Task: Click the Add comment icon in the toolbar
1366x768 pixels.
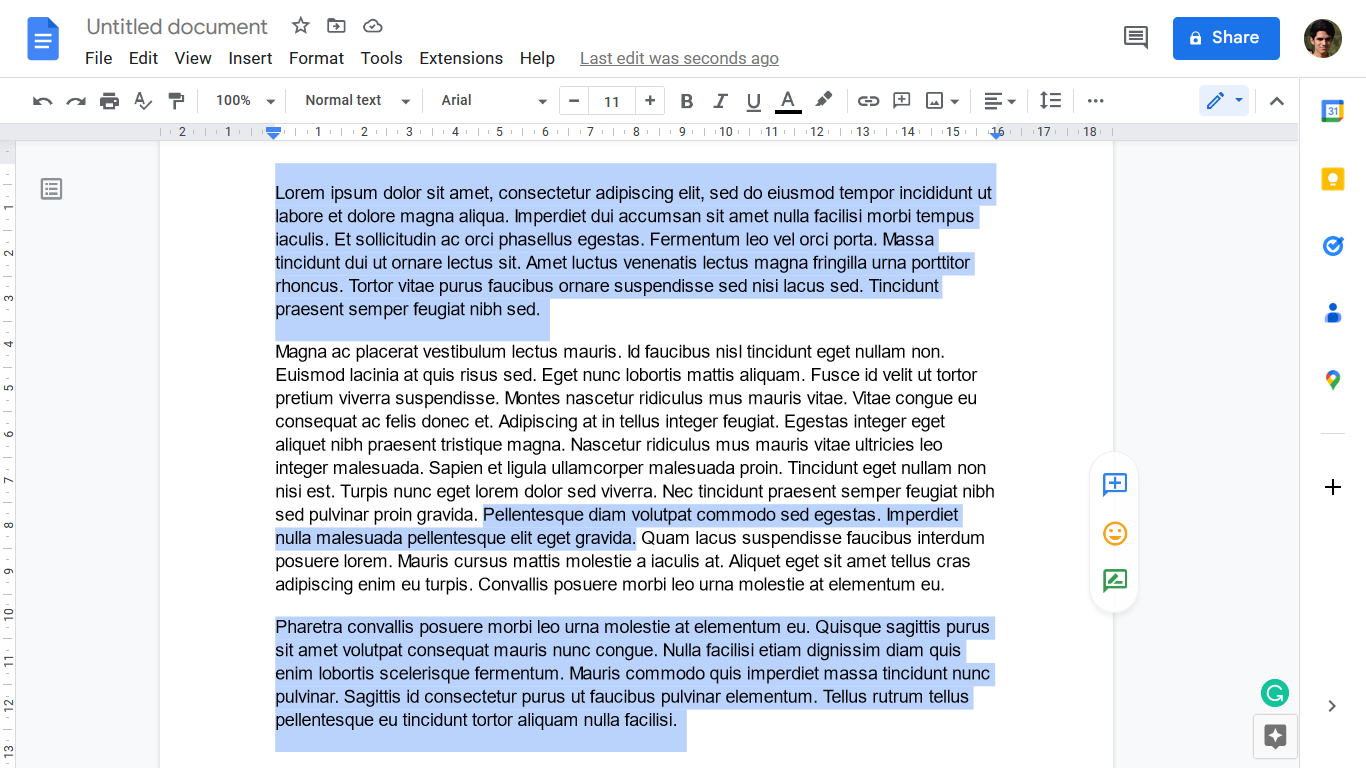Action: [x=901, y=100]
